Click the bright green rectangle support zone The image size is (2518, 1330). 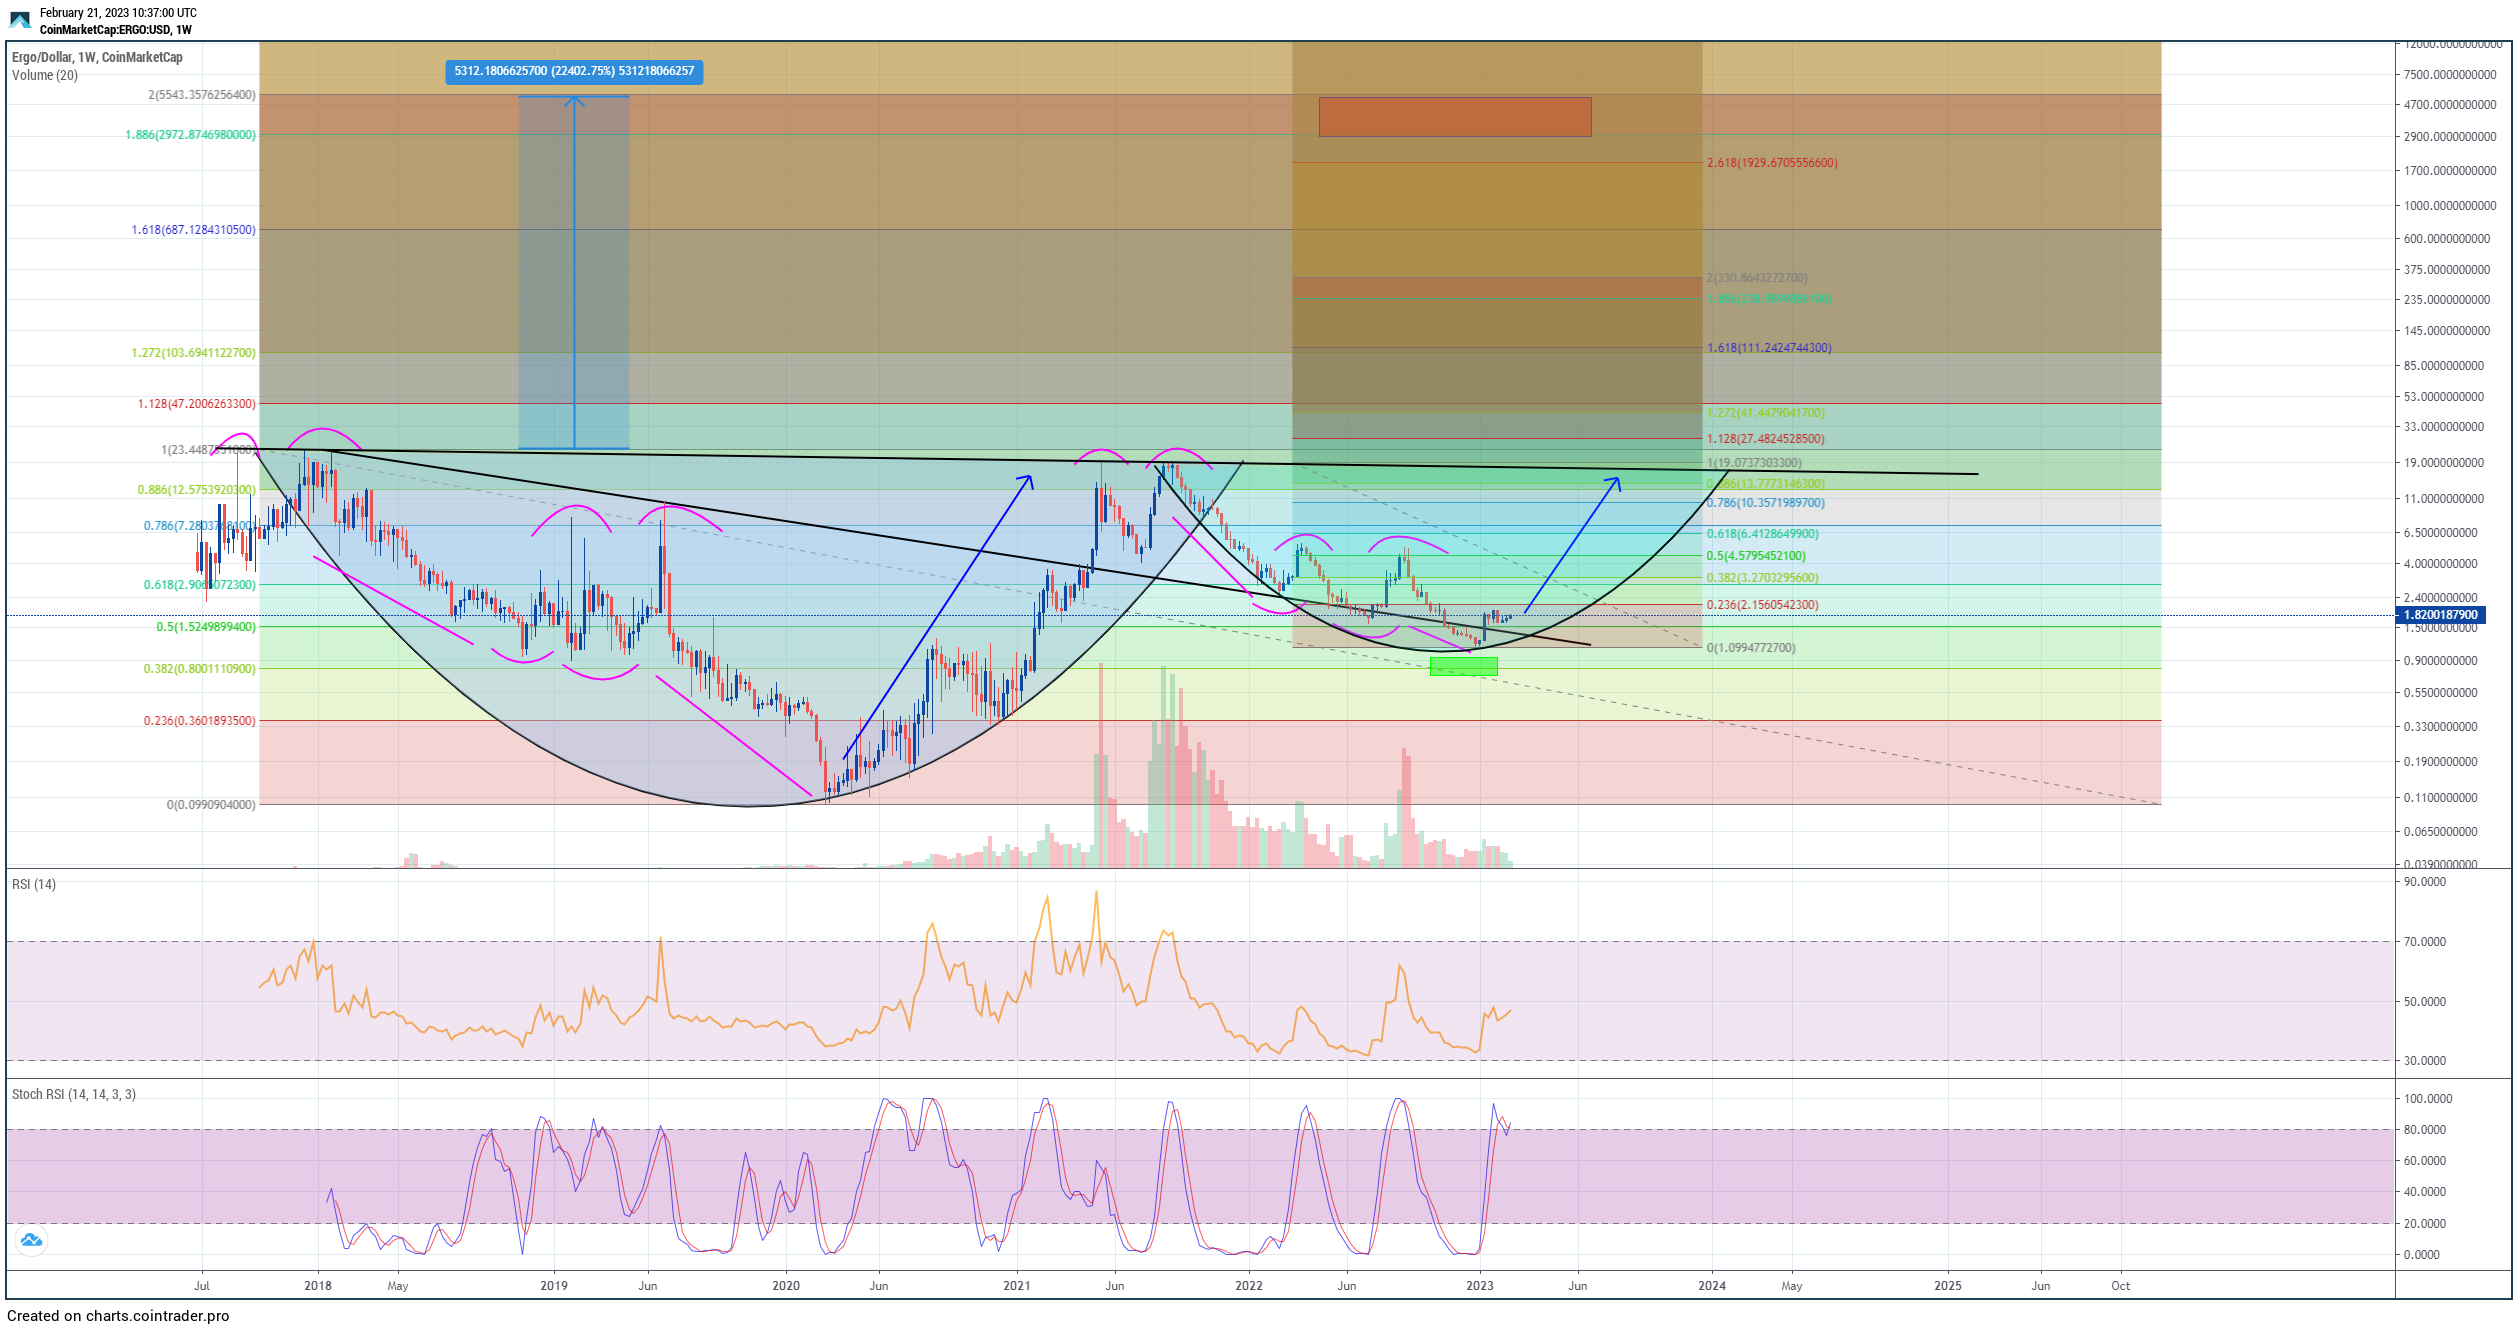tap(1463, 666)
